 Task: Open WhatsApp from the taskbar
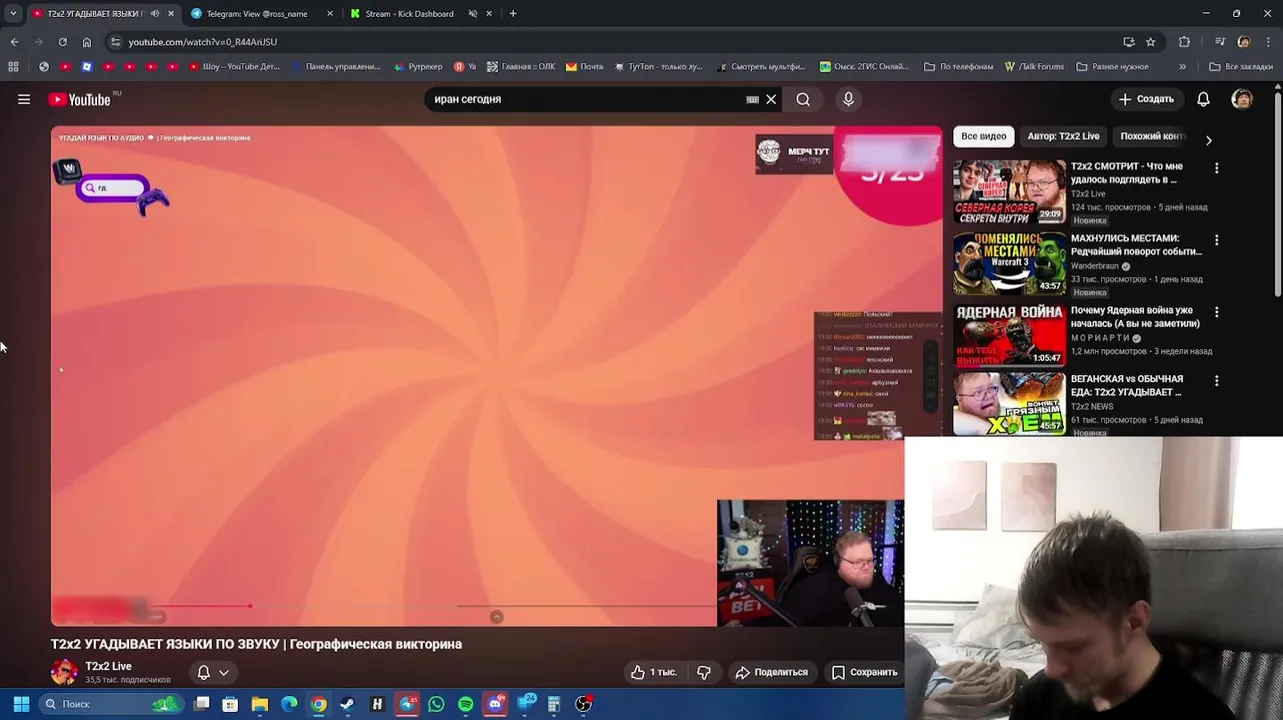pyautogui.click(x=436, y=704)
